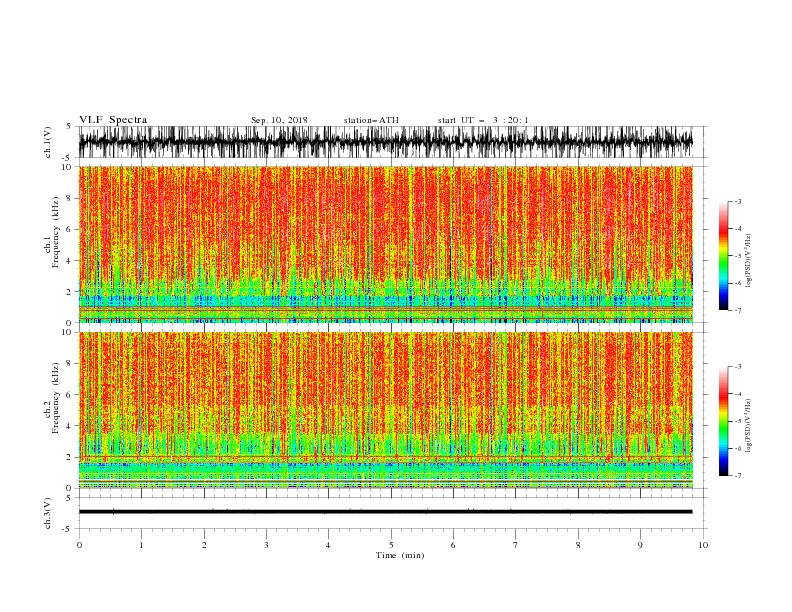Click time axis tick label "4"
This screenshot has height=612, width=792.
point(328,545)
